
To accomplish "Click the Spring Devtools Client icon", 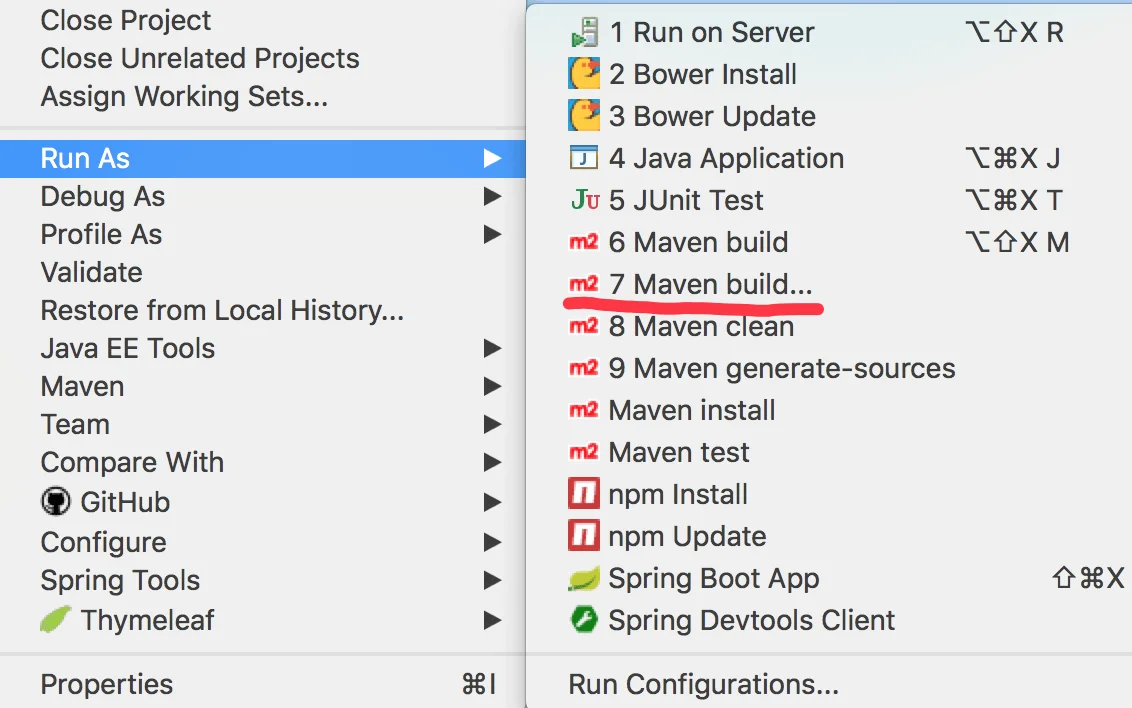I will 584,619.
